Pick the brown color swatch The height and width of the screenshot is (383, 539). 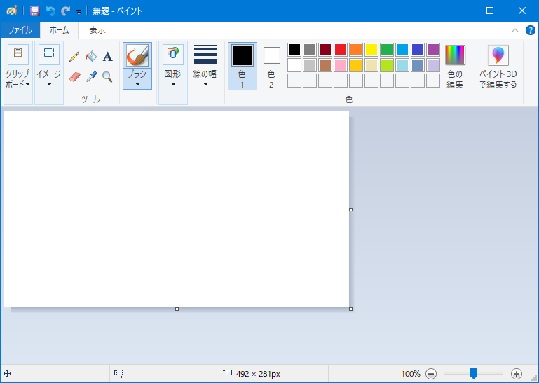tap(325, 65)
